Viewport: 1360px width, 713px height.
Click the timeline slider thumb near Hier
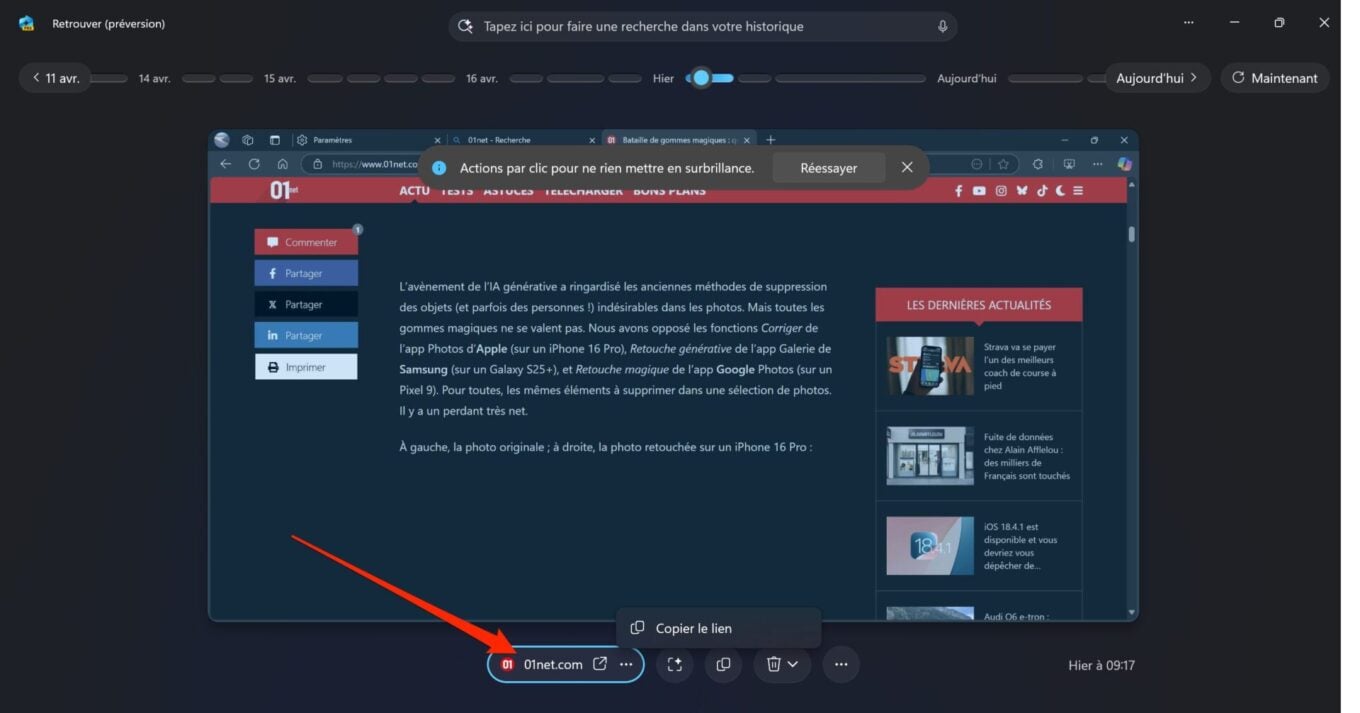point(701,78)
